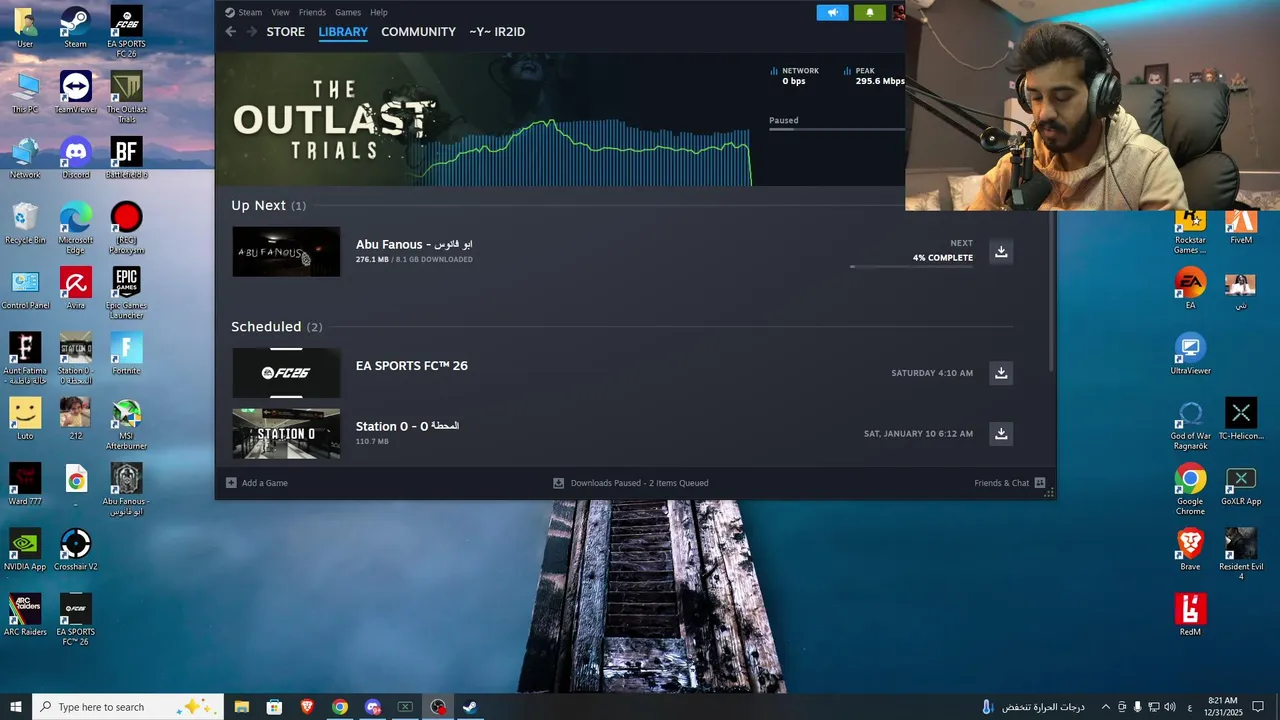Image resolution: width=1280 pixels, height=720 pixels.
Task: Click the Steam back navigation arrow
Action: (x=230, y=32)
